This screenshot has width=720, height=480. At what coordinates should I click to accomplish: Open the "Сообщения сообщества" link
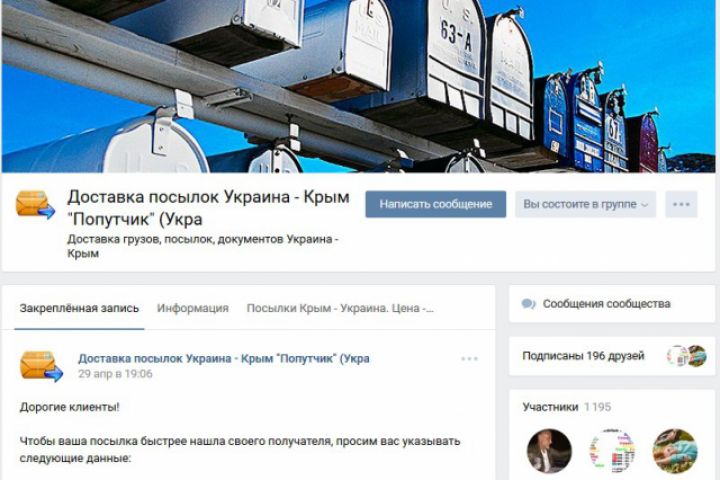click(x=607, y=304)
